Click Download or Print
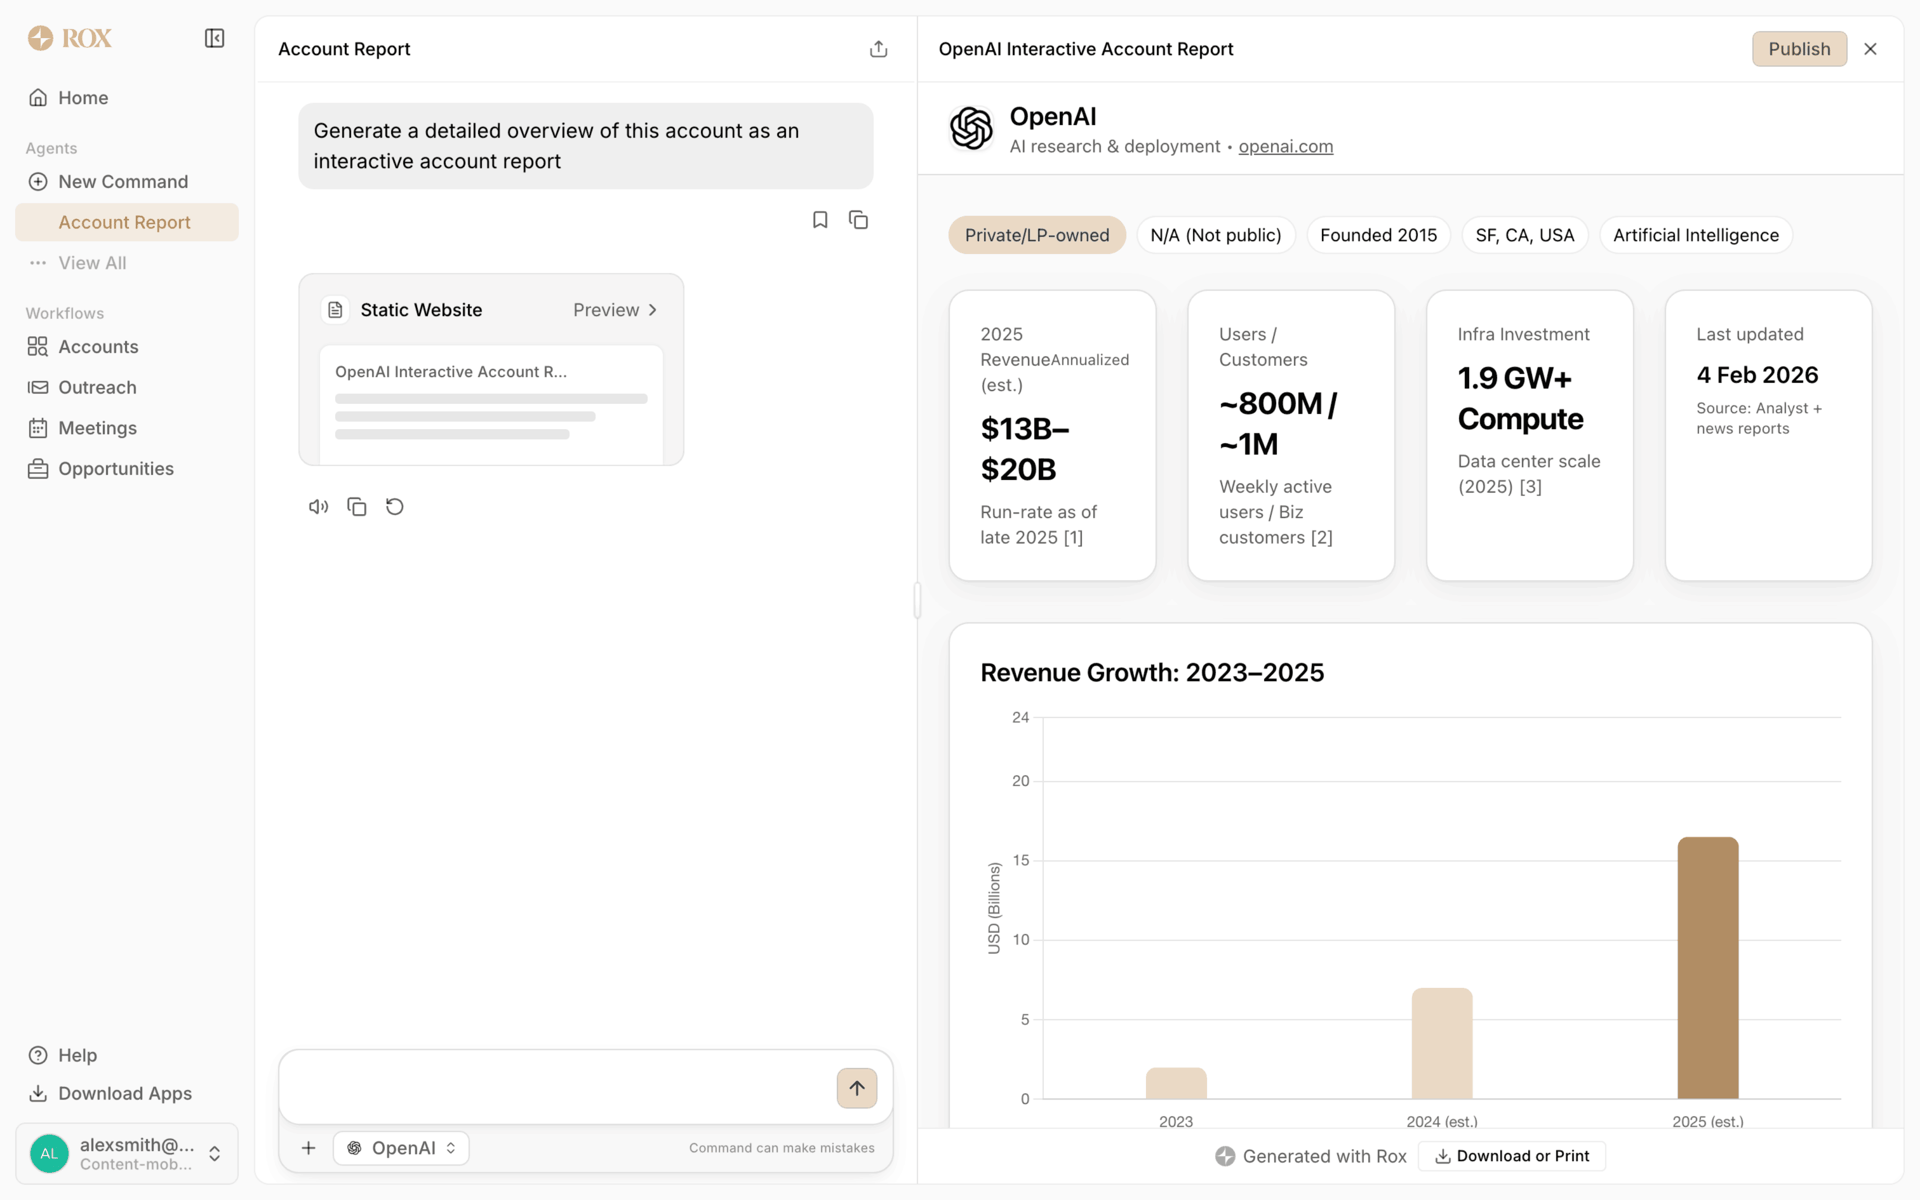 click(1512, 1156)
